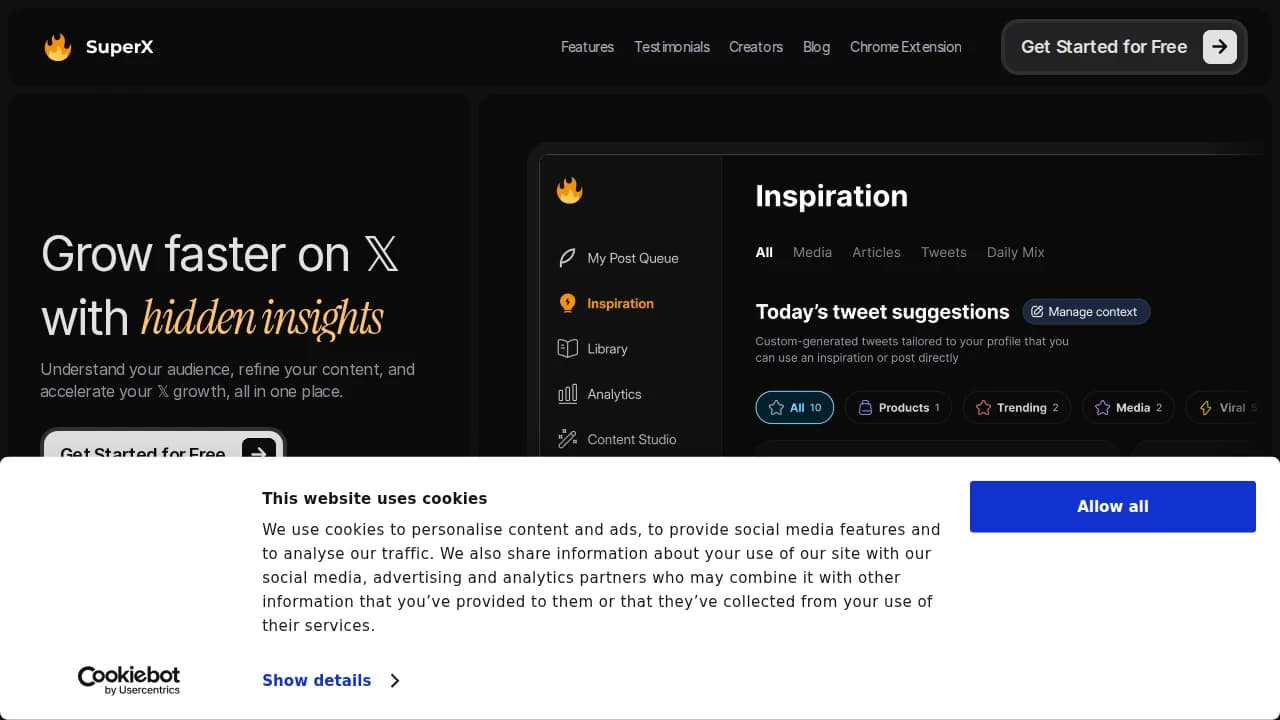Click the arrow icon inside Get Started for Free

point(1219,46)
